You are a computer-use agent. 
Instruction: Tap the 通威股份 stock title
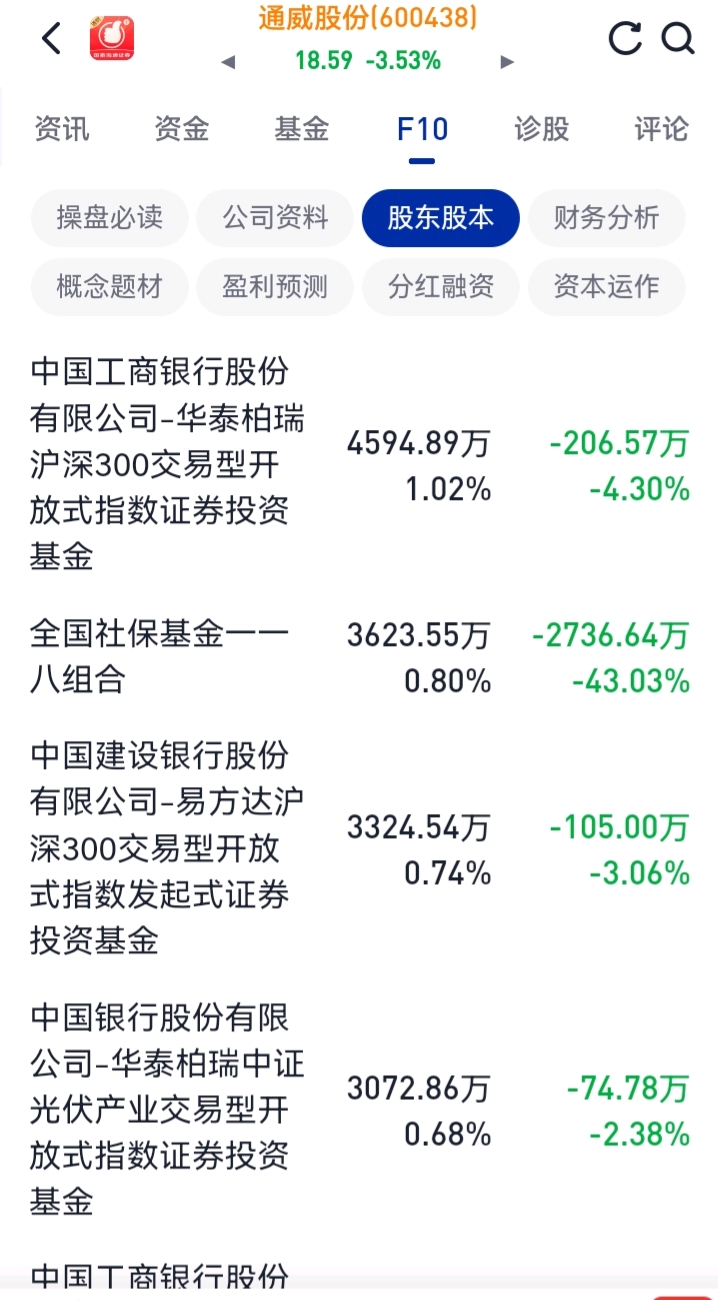367,18
